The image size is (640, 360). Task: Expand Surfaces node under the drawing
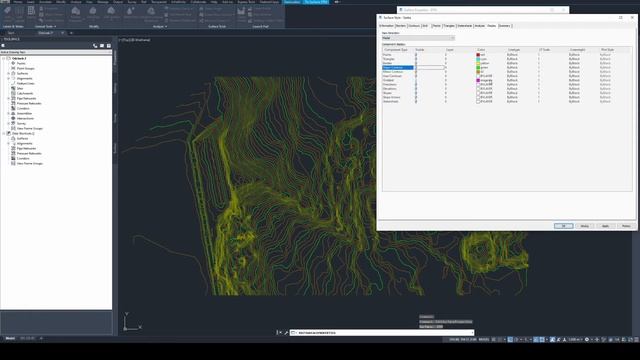pos(9,73)
